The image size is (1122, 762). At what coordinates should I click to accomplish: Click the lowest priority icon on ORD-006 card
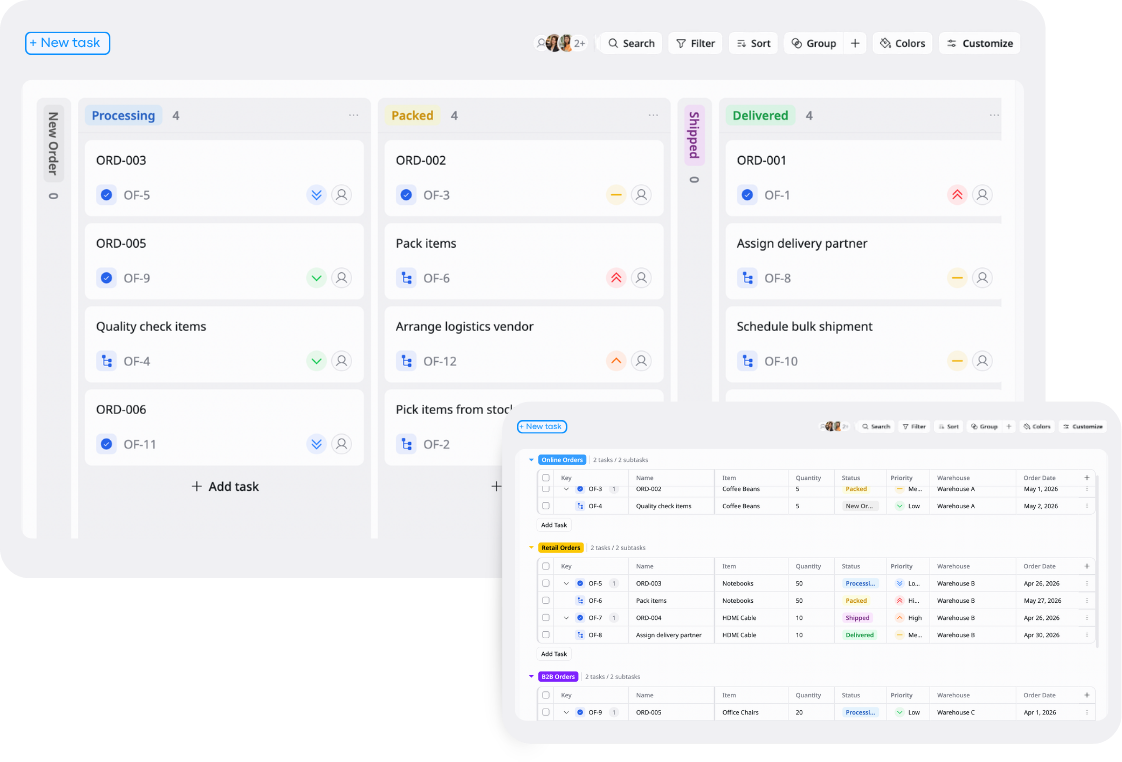coord(316,444)
